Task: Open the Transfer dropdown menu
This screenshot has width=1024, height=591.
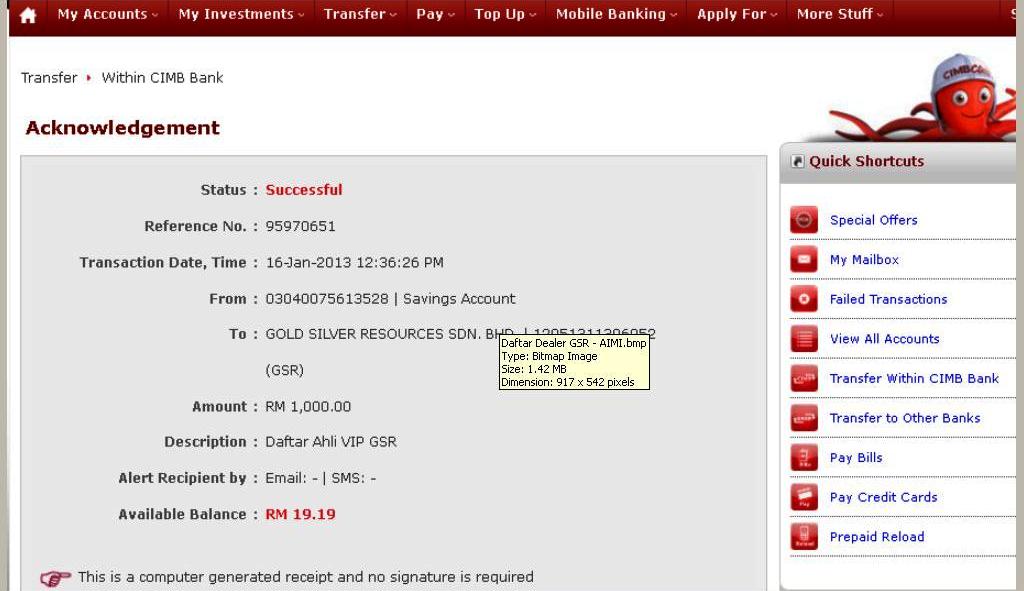Action: point(360,14)
